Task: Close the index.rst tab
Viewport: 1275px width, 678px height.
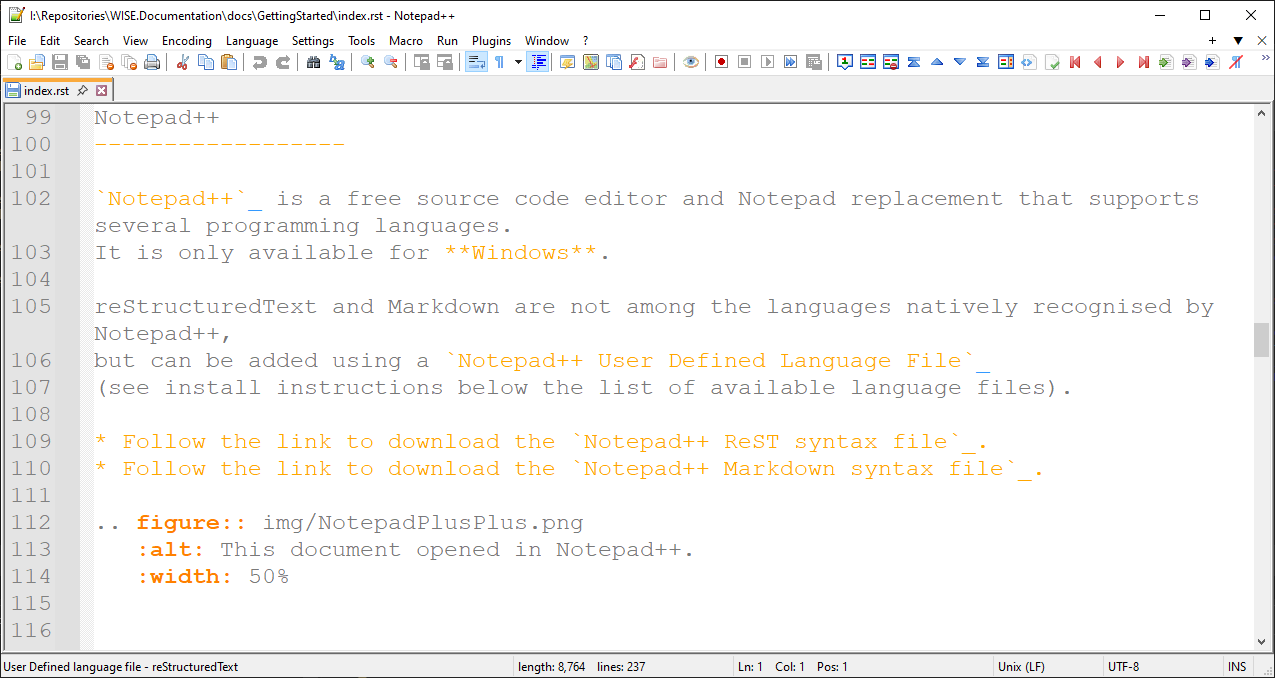Action: 102,90
